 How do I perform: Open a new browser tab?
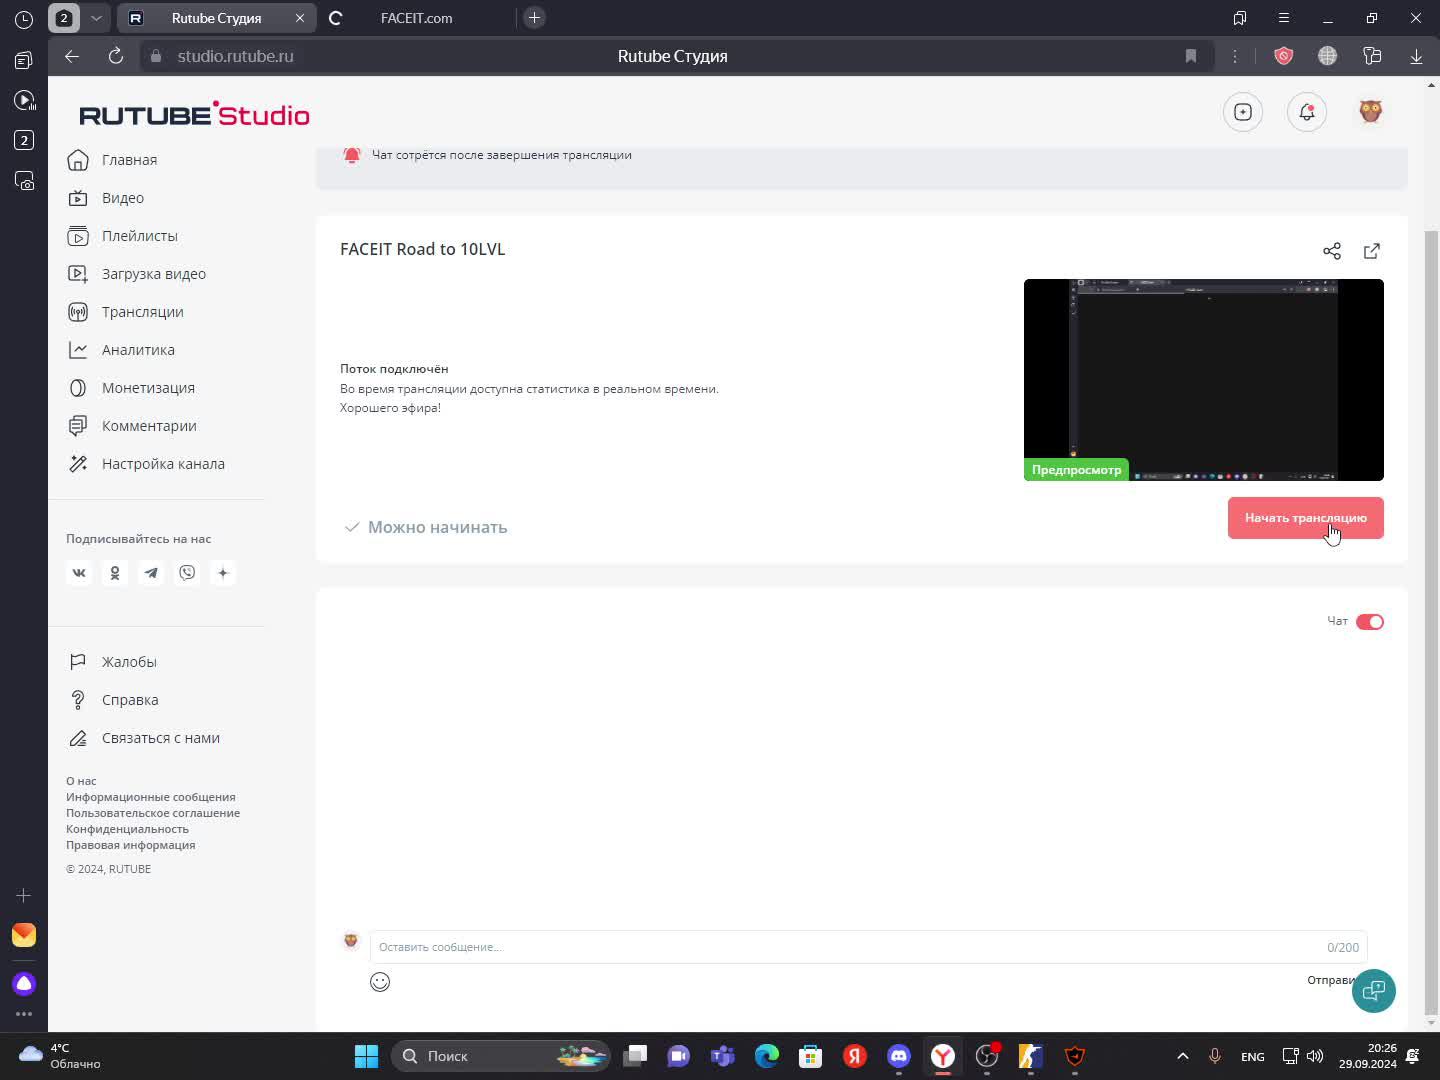[x=534, y=18]
